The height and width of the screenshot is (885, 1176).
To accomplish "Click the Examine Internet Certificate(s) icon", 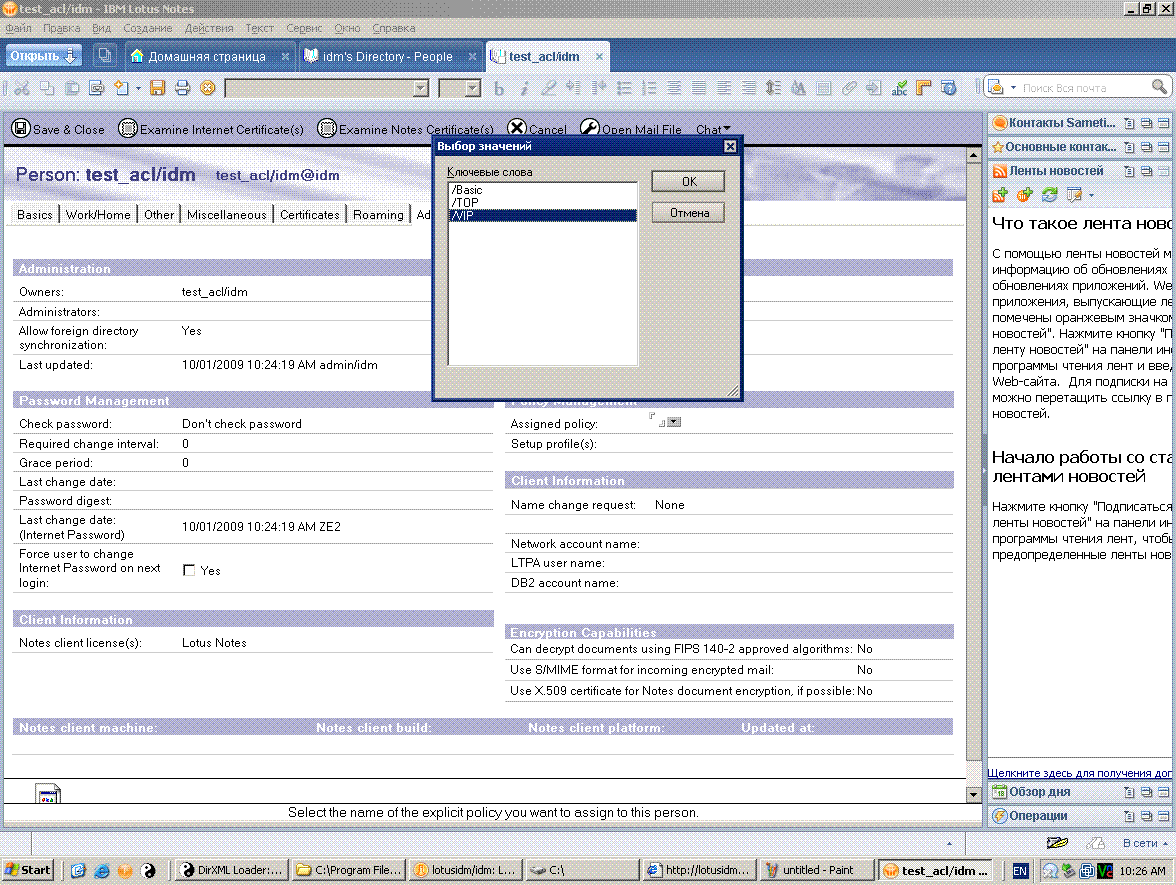I will (128, 128).
